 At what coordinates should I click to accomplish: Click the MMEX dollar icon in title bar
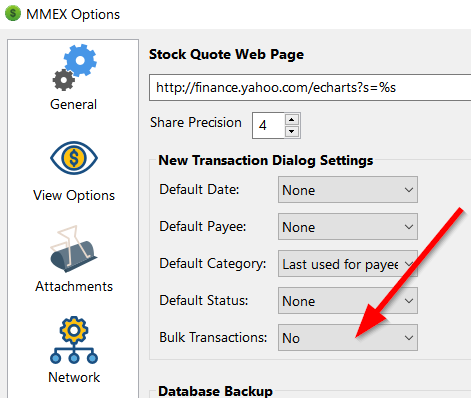pyautogui.click(x=13, y=14)
